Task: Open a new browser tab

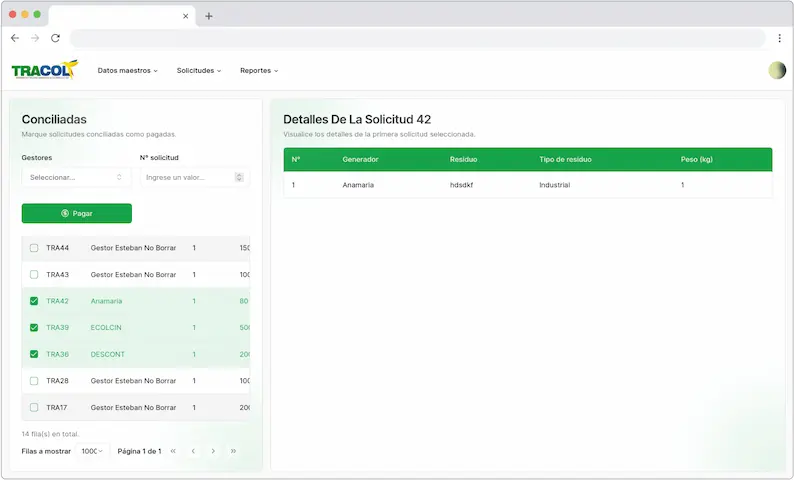Action: click(209, 16)
